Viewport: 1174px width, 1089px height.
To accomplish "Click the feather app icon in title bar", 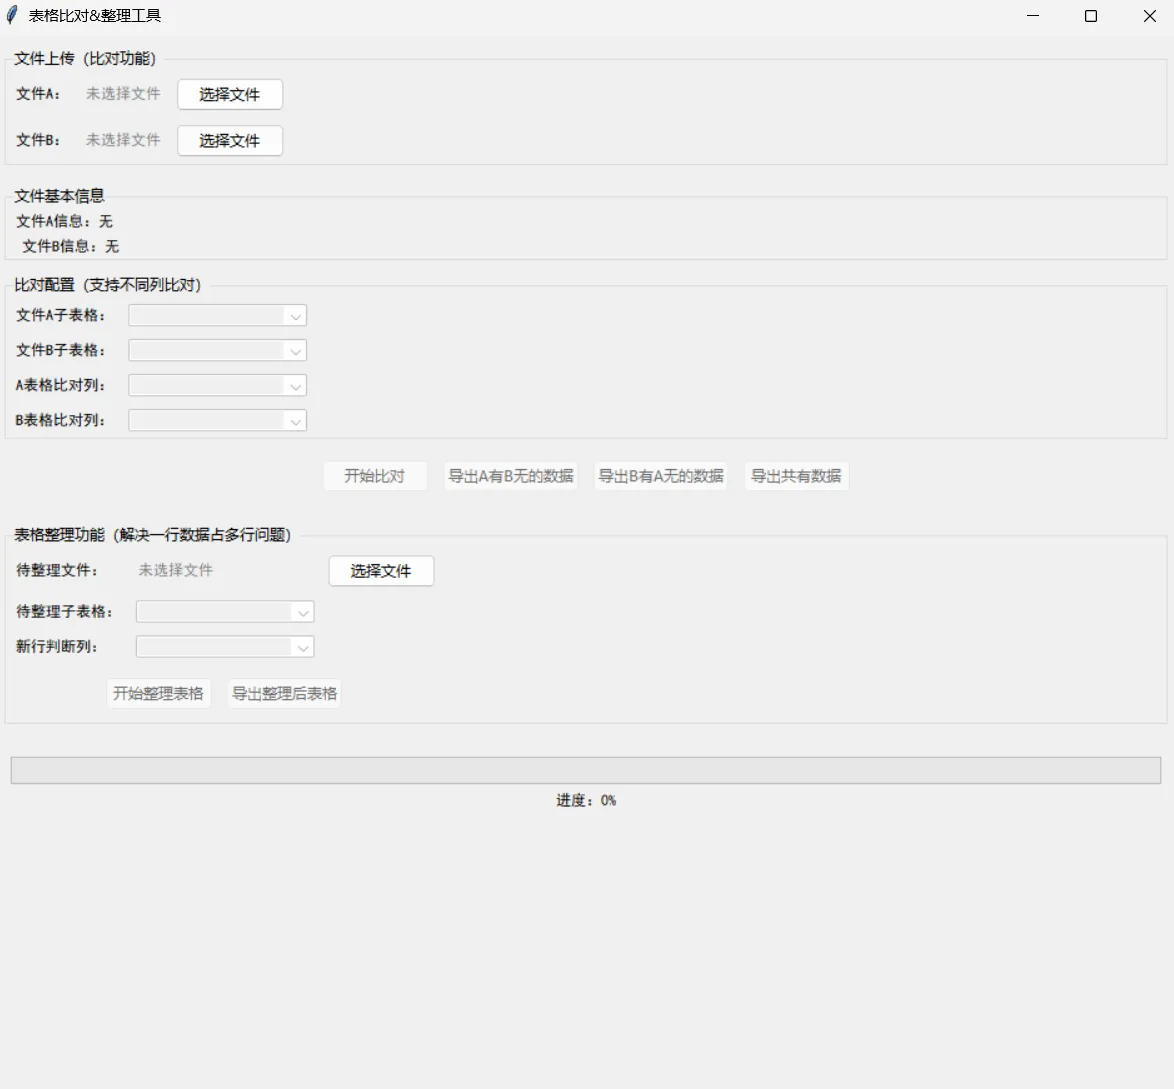I will pos(12,15).
